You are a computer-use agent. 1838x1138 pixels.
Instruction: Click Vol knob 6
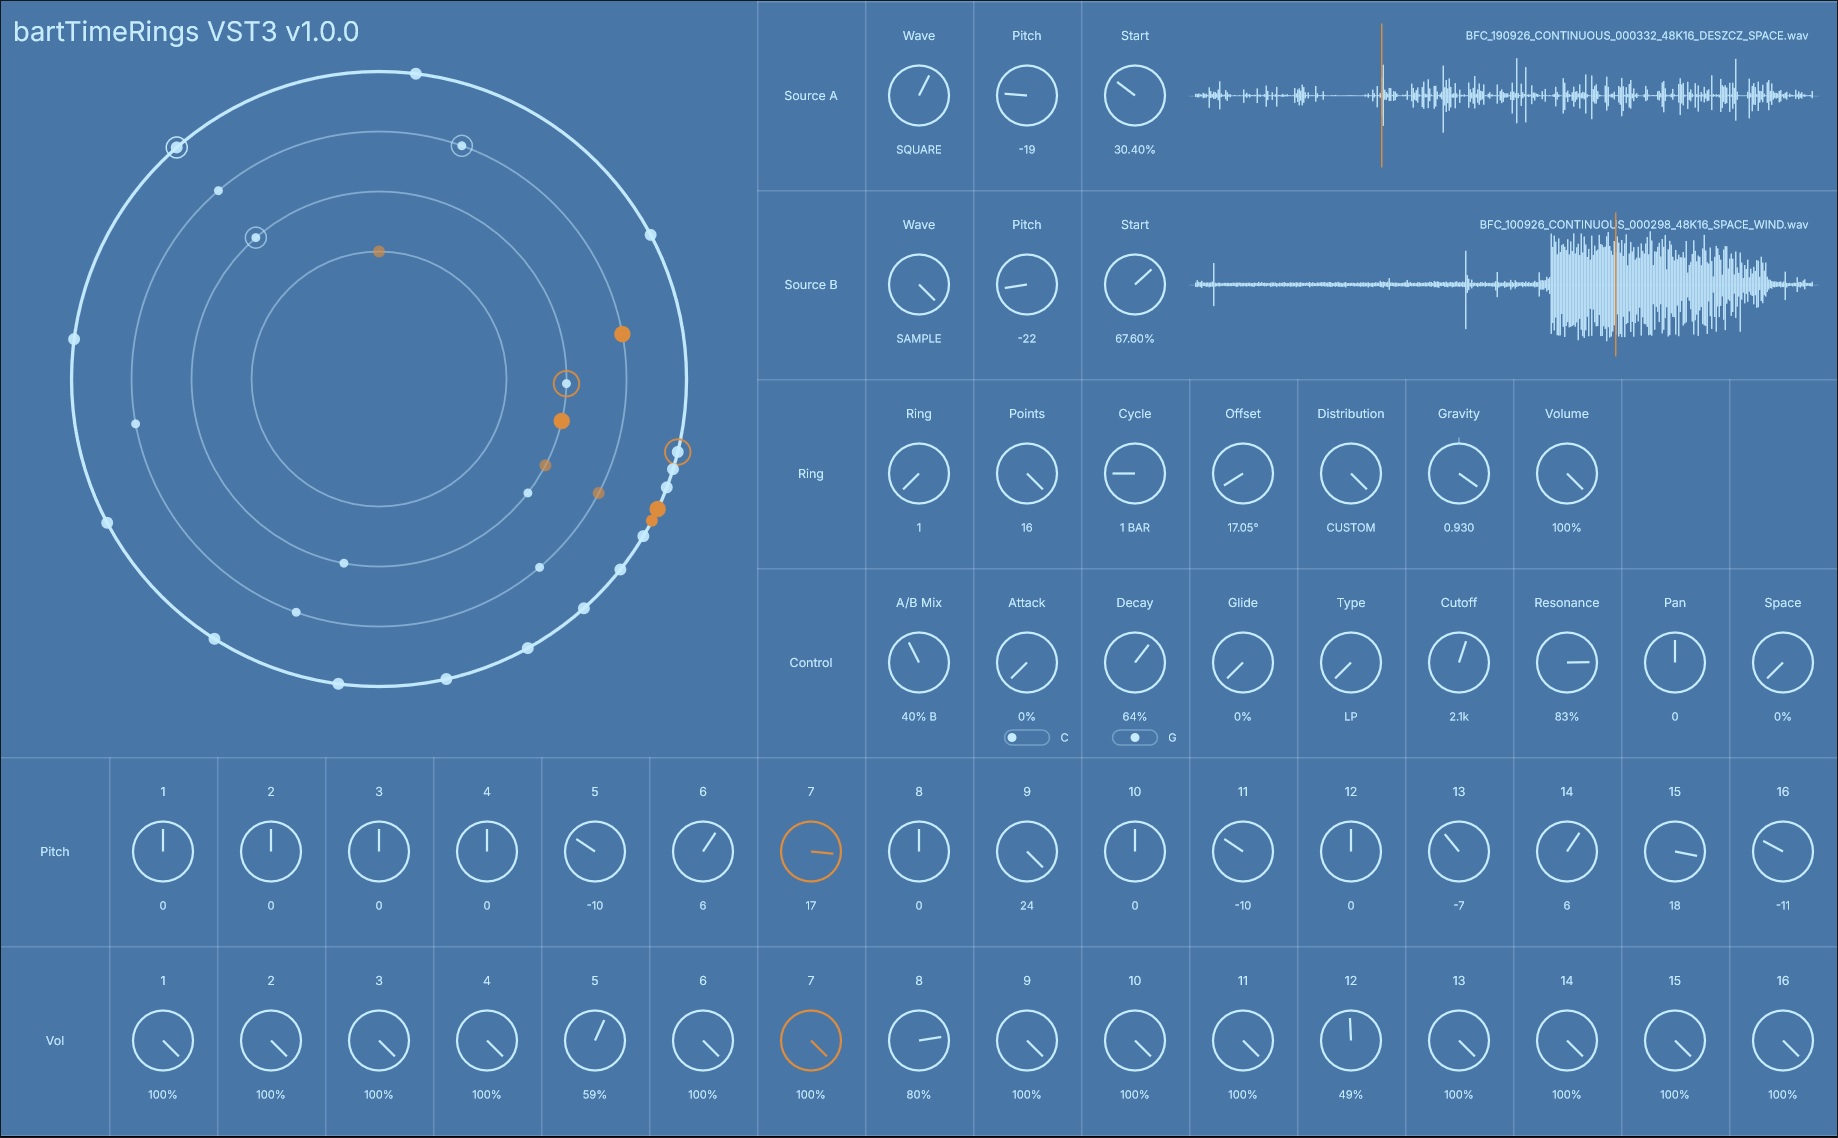click(702, 1041)
